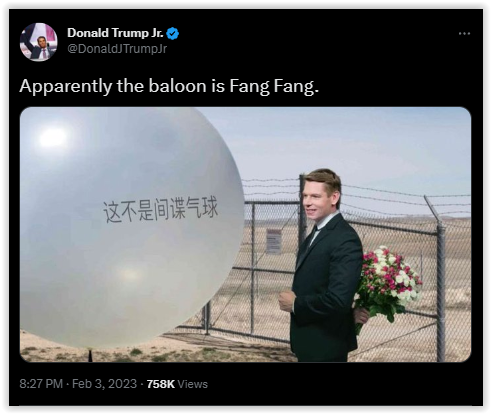Open the Donald Trump Jr. display name
This screenshot has height=414, width=491.
pyautogui.click(x=115, y=33)
